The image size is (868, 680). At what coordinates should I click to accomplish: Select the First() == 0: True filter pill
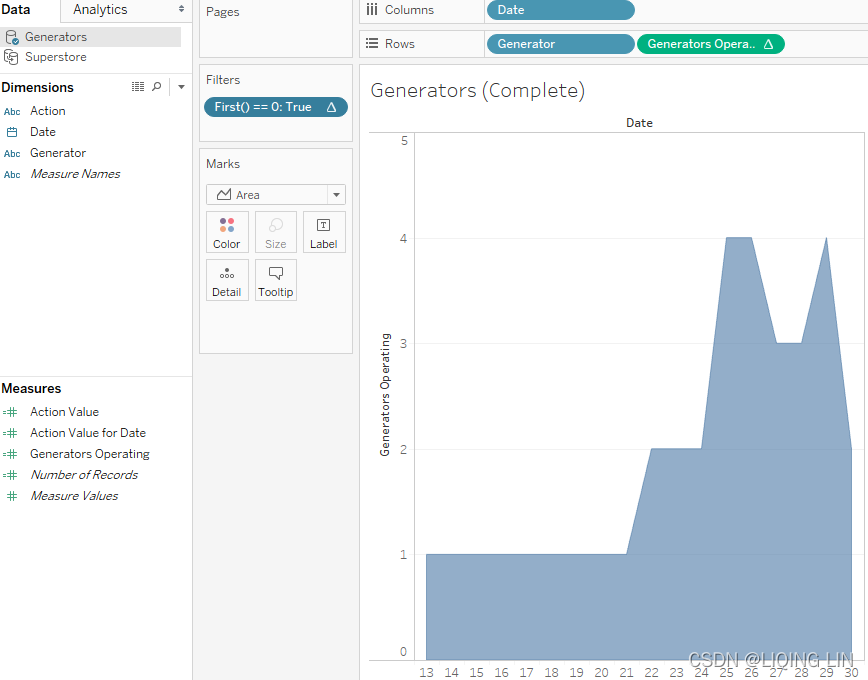point(276,107)
